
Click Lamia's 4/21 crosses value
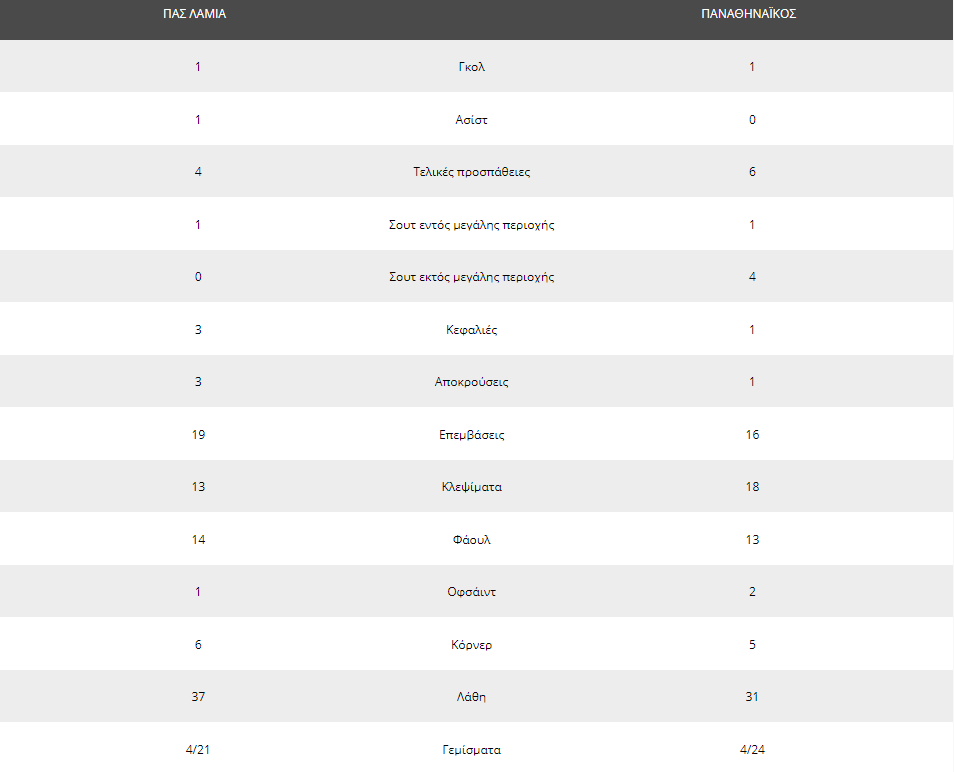(x=198, y=750)
